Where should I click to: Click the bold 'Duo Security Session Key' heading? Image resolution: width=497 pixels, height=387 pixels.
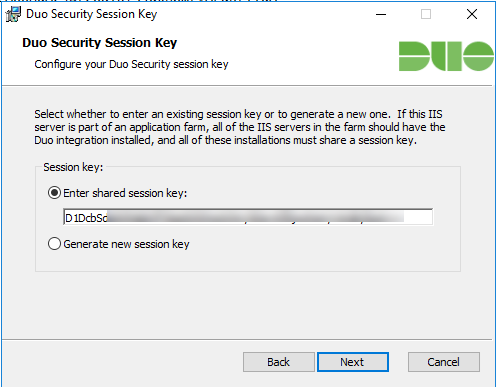coord(100,43)
